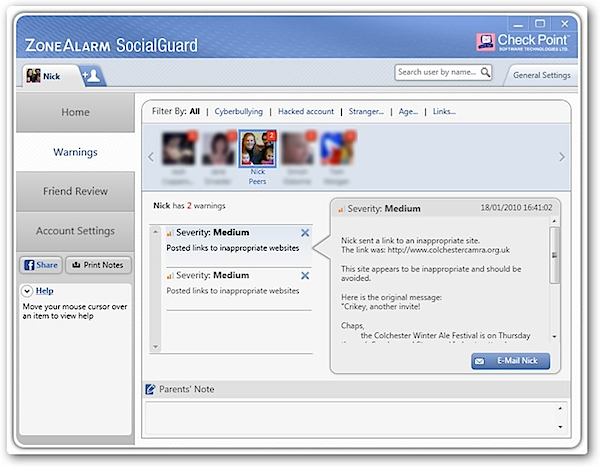This screenshot has width=600, height=467.
Task: Click inside the Parents' Note text box
Action: point(351,418)
